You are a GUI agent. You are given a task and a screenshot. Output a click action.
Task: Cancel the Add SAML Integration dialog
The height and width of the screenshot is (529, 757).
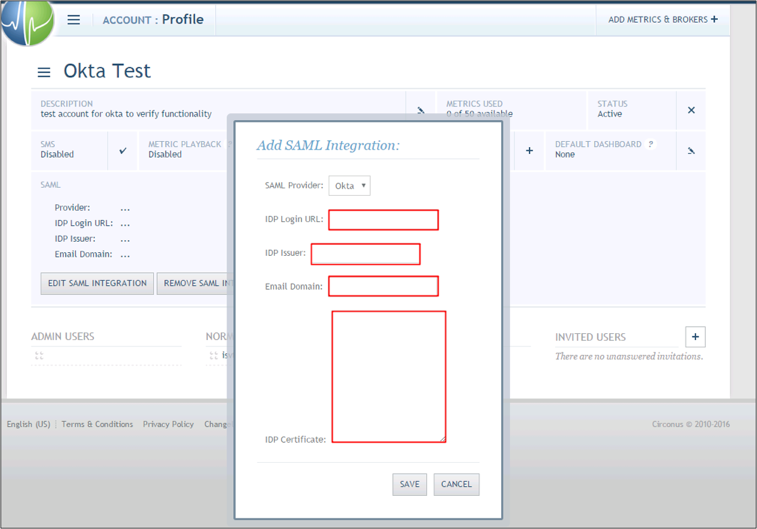click(x=456, y=484)
